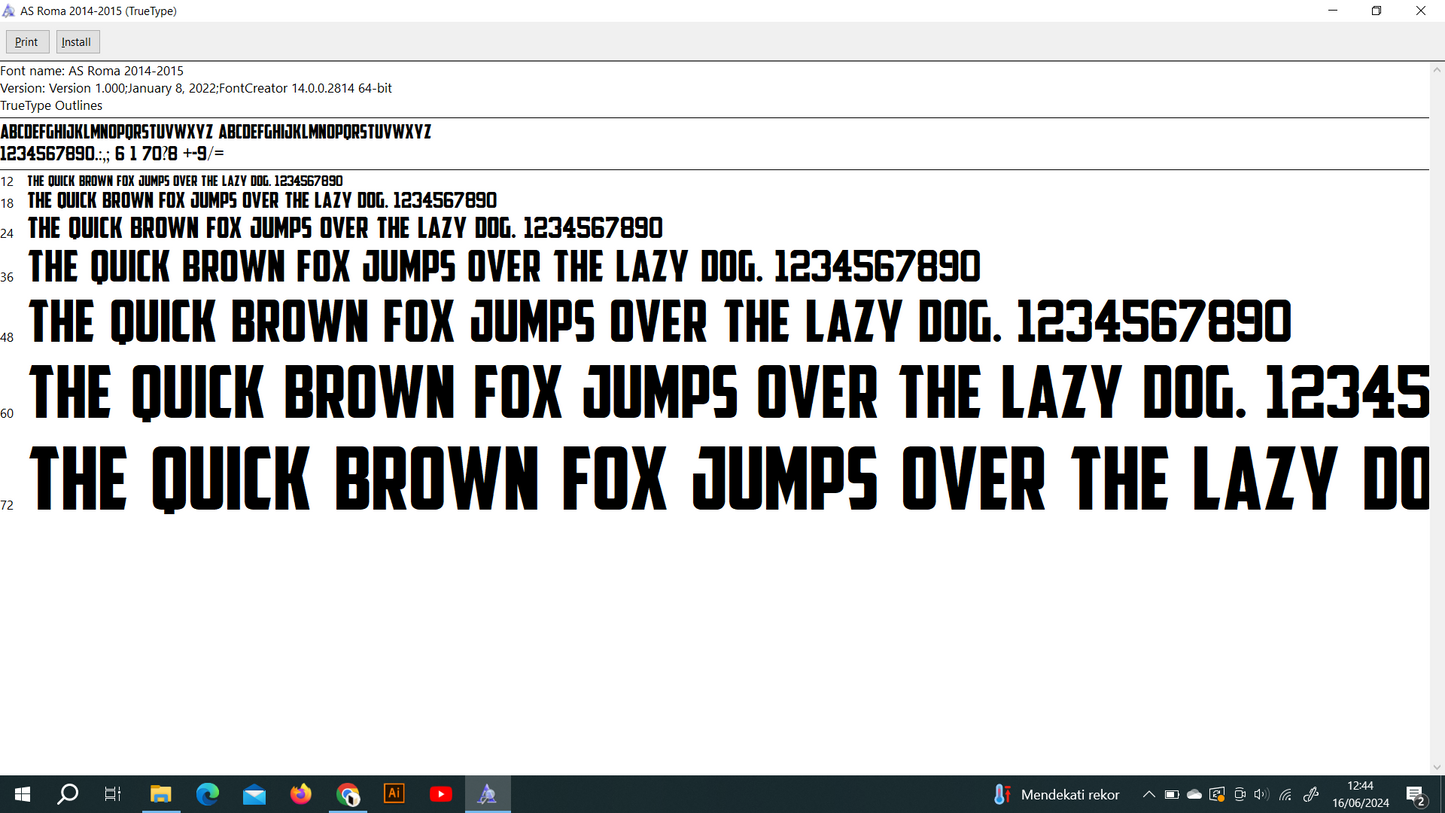The width and height of the screenshot is (1445, 813).
Task: Print a sample of the font
Action: 26,41
